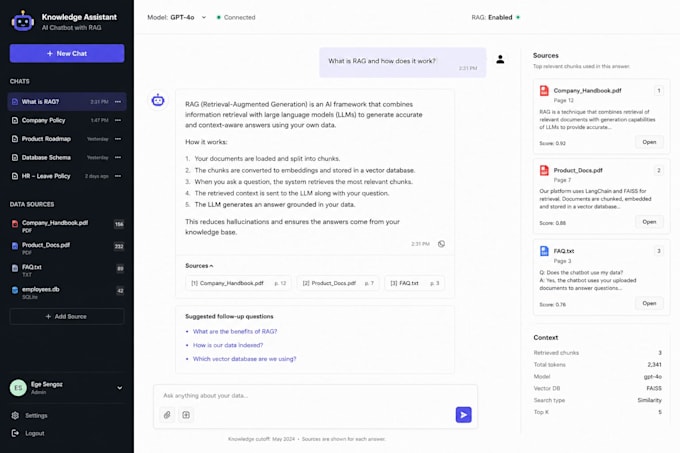
Task: Click the 232 chunk count badge
Action: pos(119,246)
